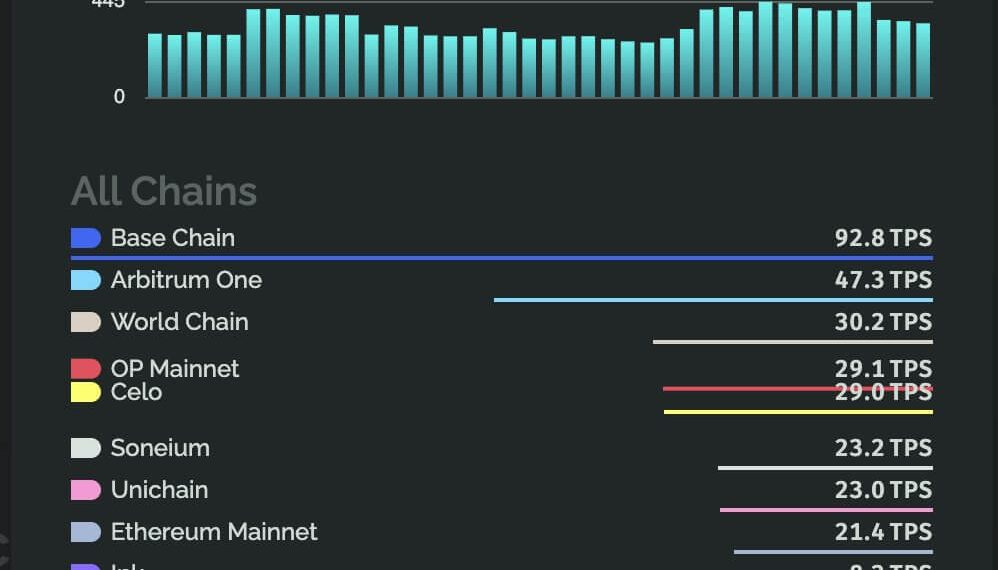Click the Arbitrum One light-blue swatch
998x570 pixels.
point(86,280)
